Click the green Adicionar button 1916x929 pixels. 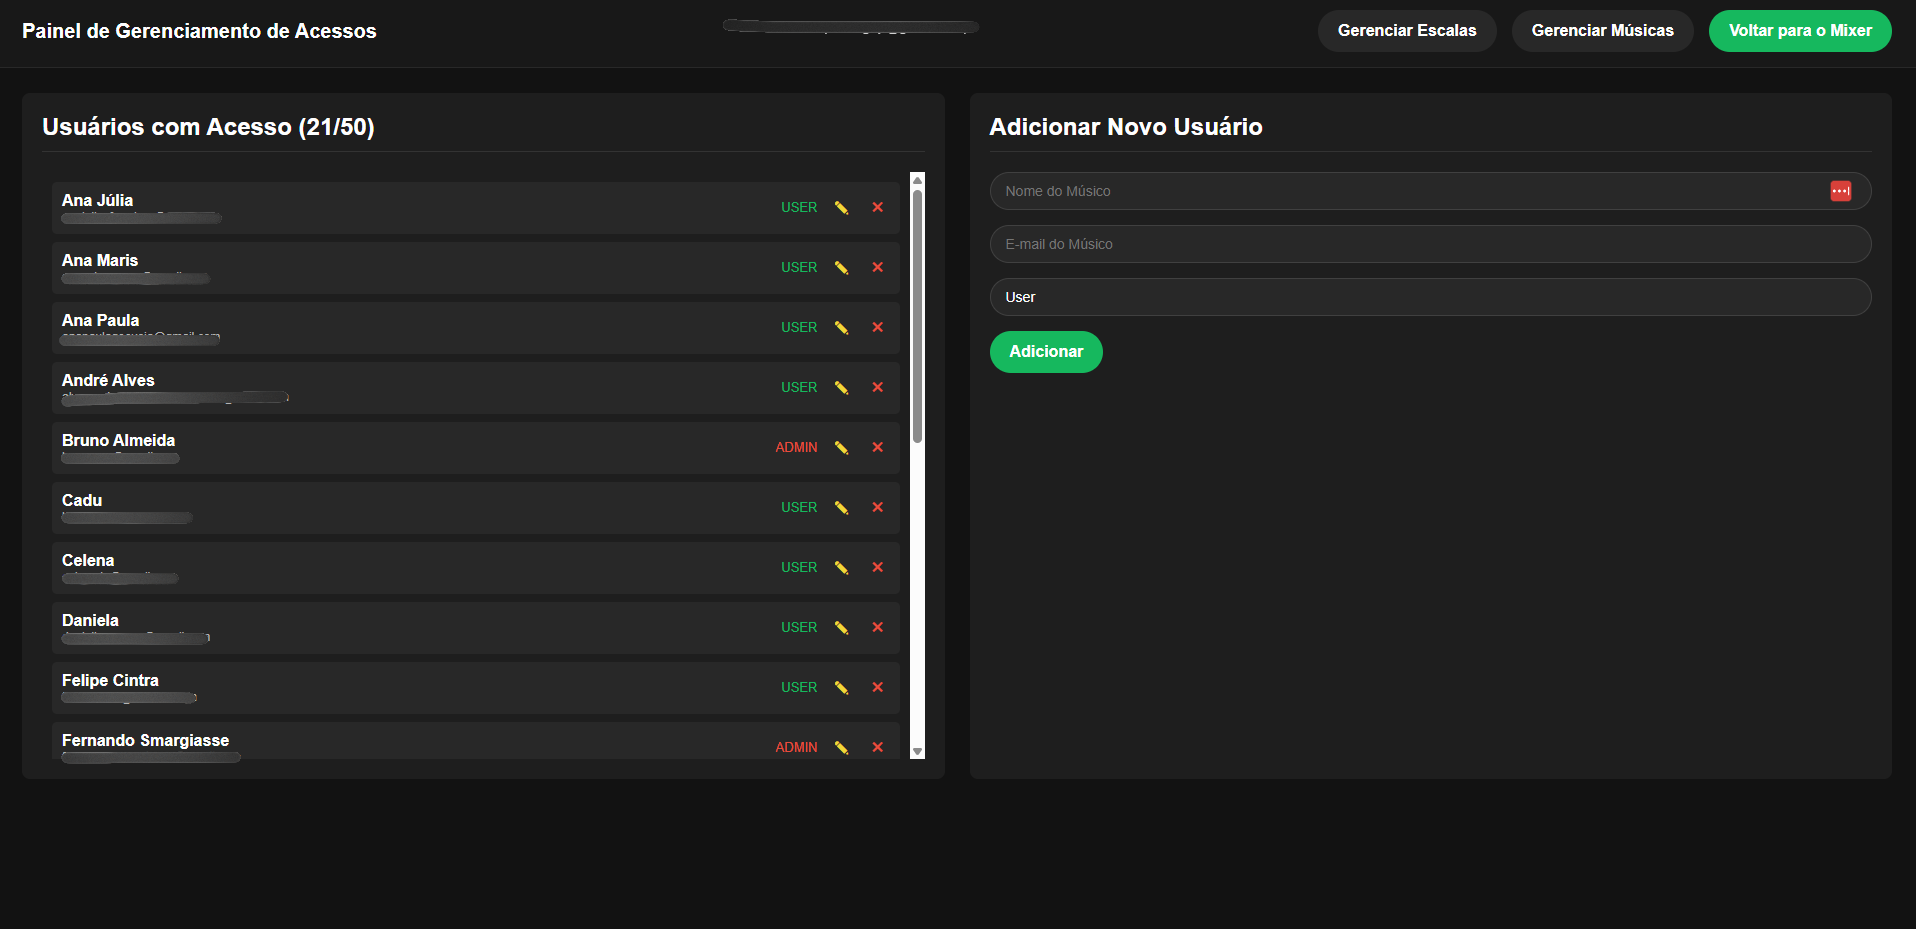pyautogui.click(x=1045, y=352)
